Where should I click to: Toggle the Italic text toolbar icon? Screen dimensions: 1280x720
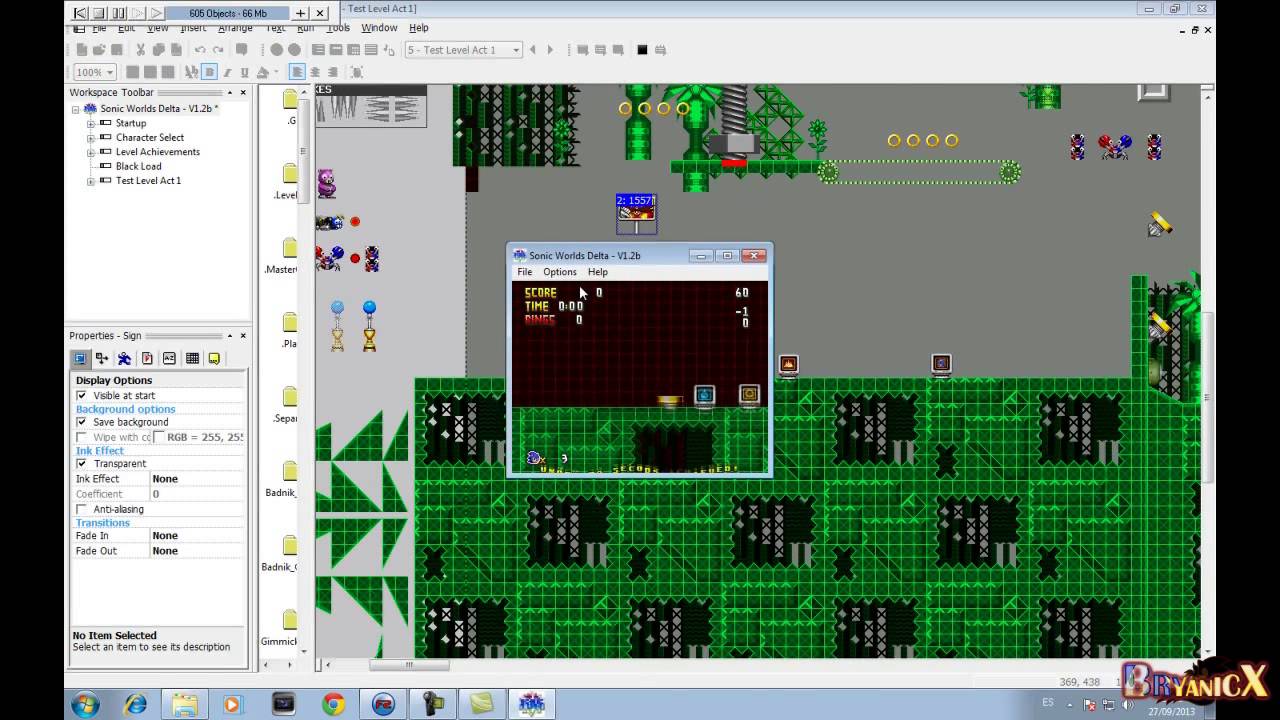click(x=227, y=72)
